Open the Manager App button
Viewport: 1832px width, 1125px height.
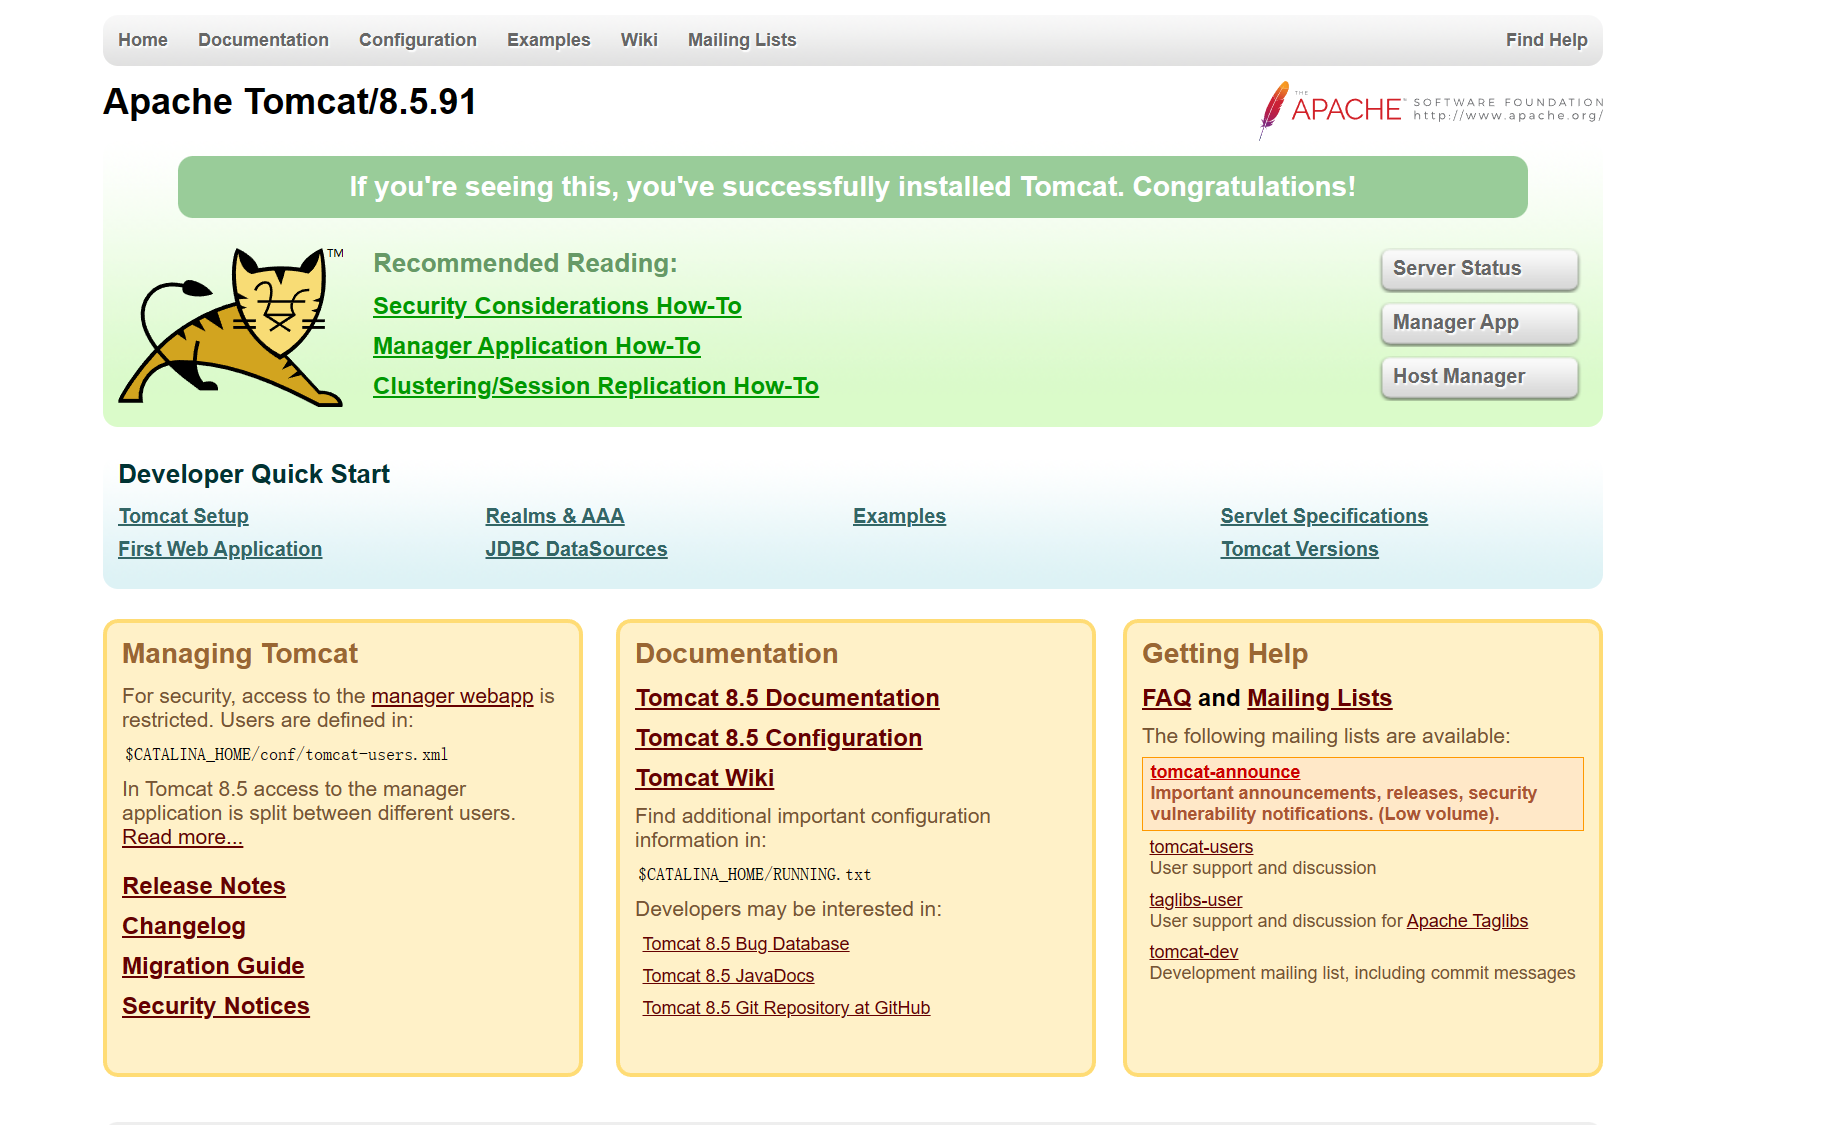[1479, 323]
